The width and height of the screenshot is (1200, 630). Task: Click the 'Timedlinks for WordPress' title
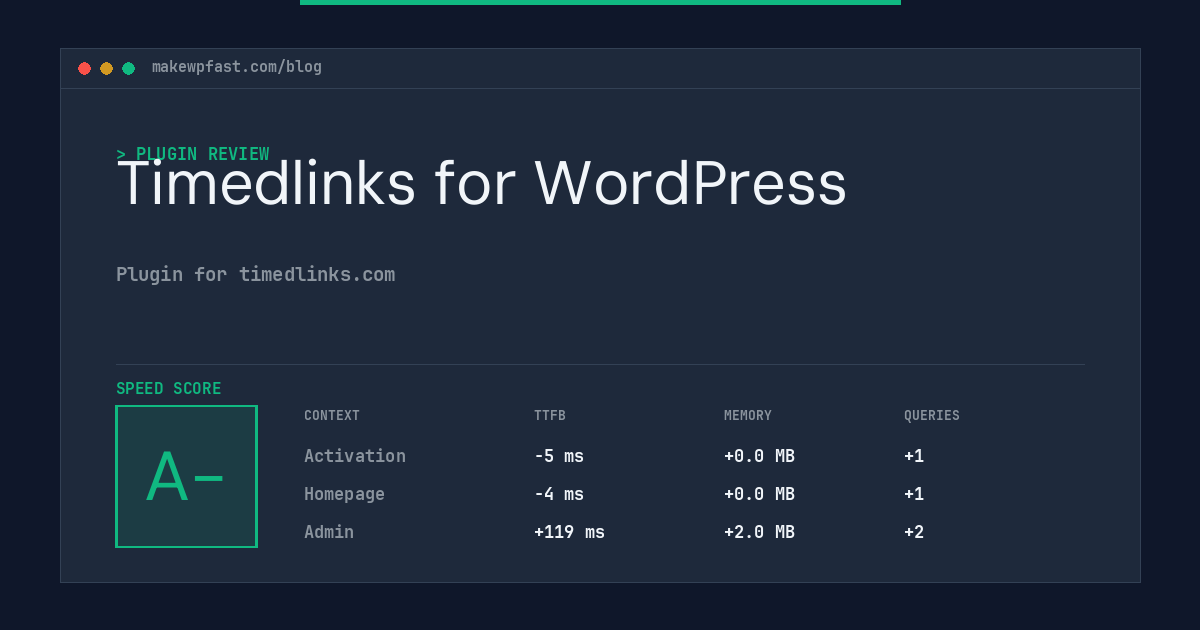[x=482, y=184]
